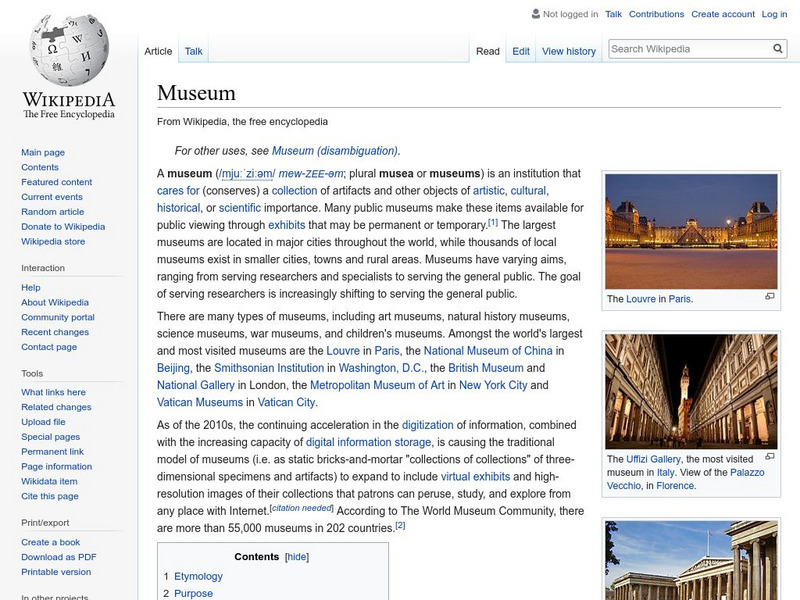Click the Log in link

[774, 14]
